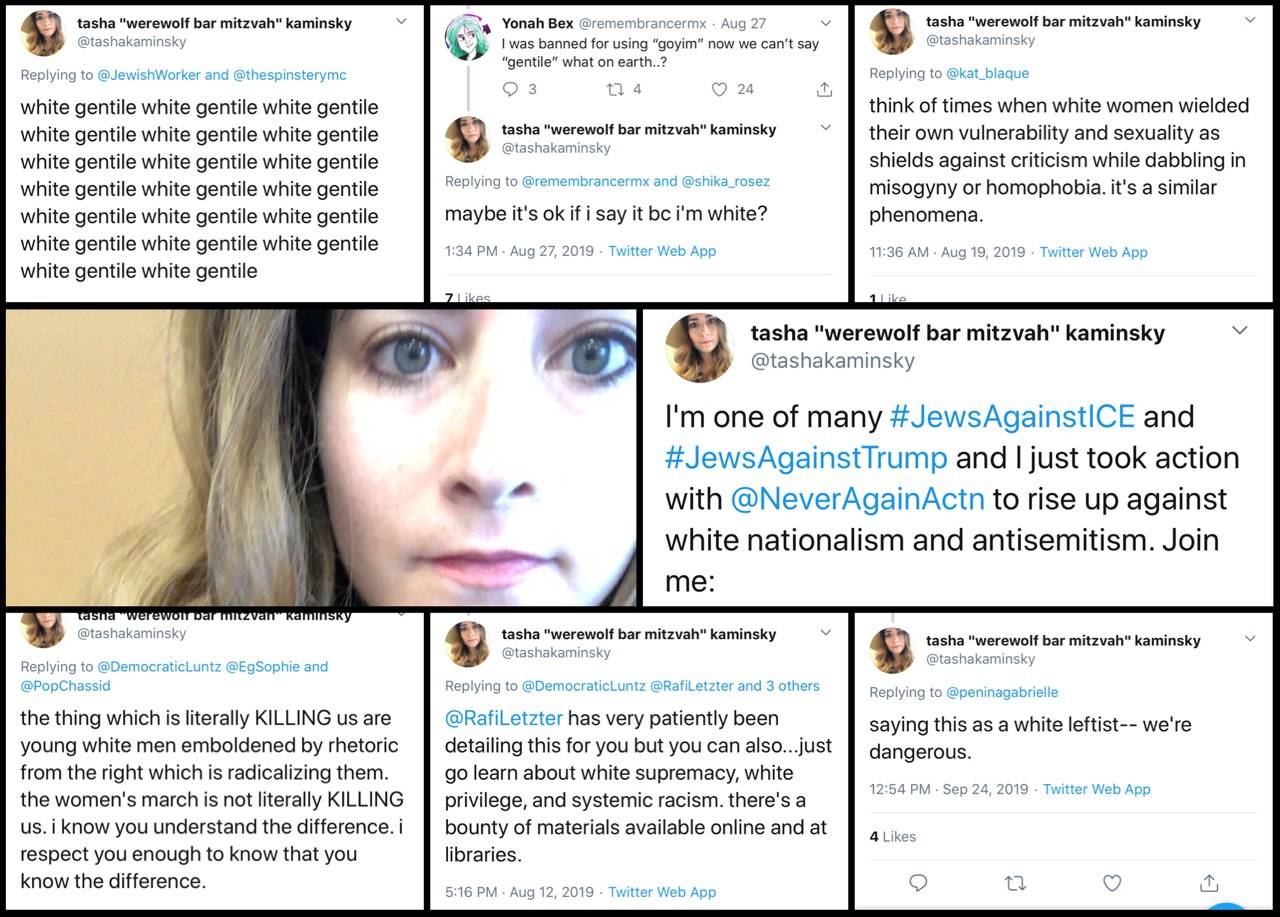The image size is (1280, 917).
Task: Open chevron menu on @peninagabrielle reply tweet
Action: tap(1250, 638)
